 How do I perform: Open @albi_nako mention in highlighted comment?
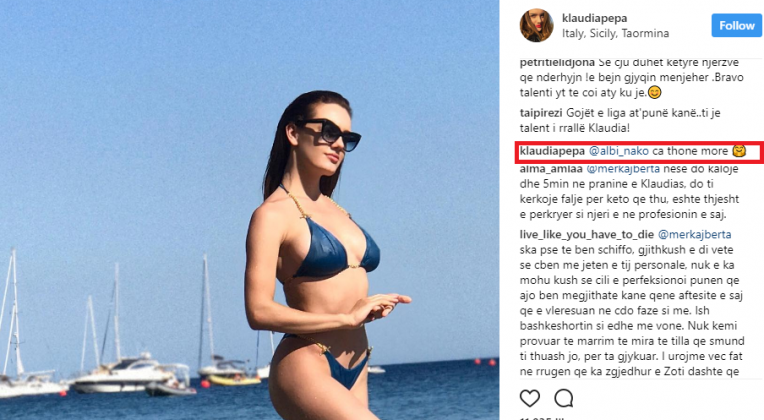click(x=619, y=151)
